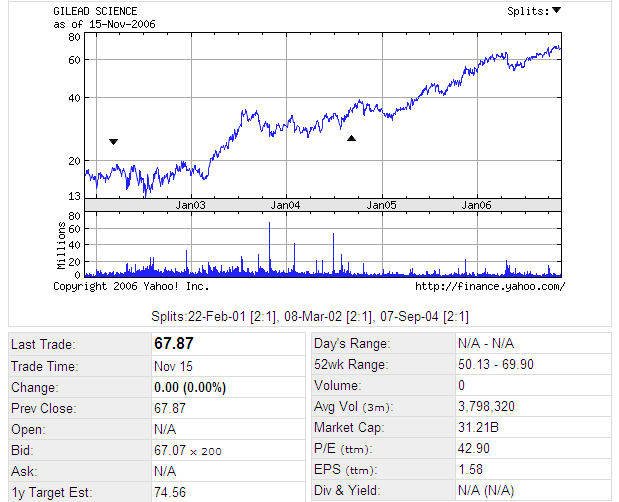Click the tallest volume spike in late 2003
Viewport: 619px width, 502px height.
[x=270, y=247]
